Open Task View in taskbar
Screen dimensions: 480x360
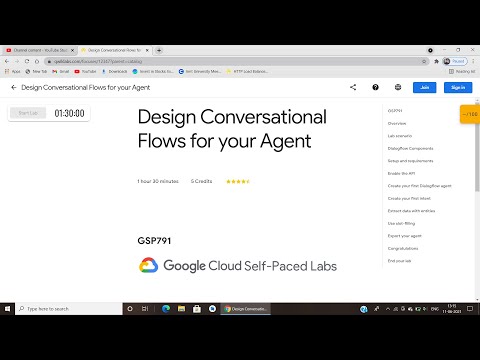click(145, 309)
